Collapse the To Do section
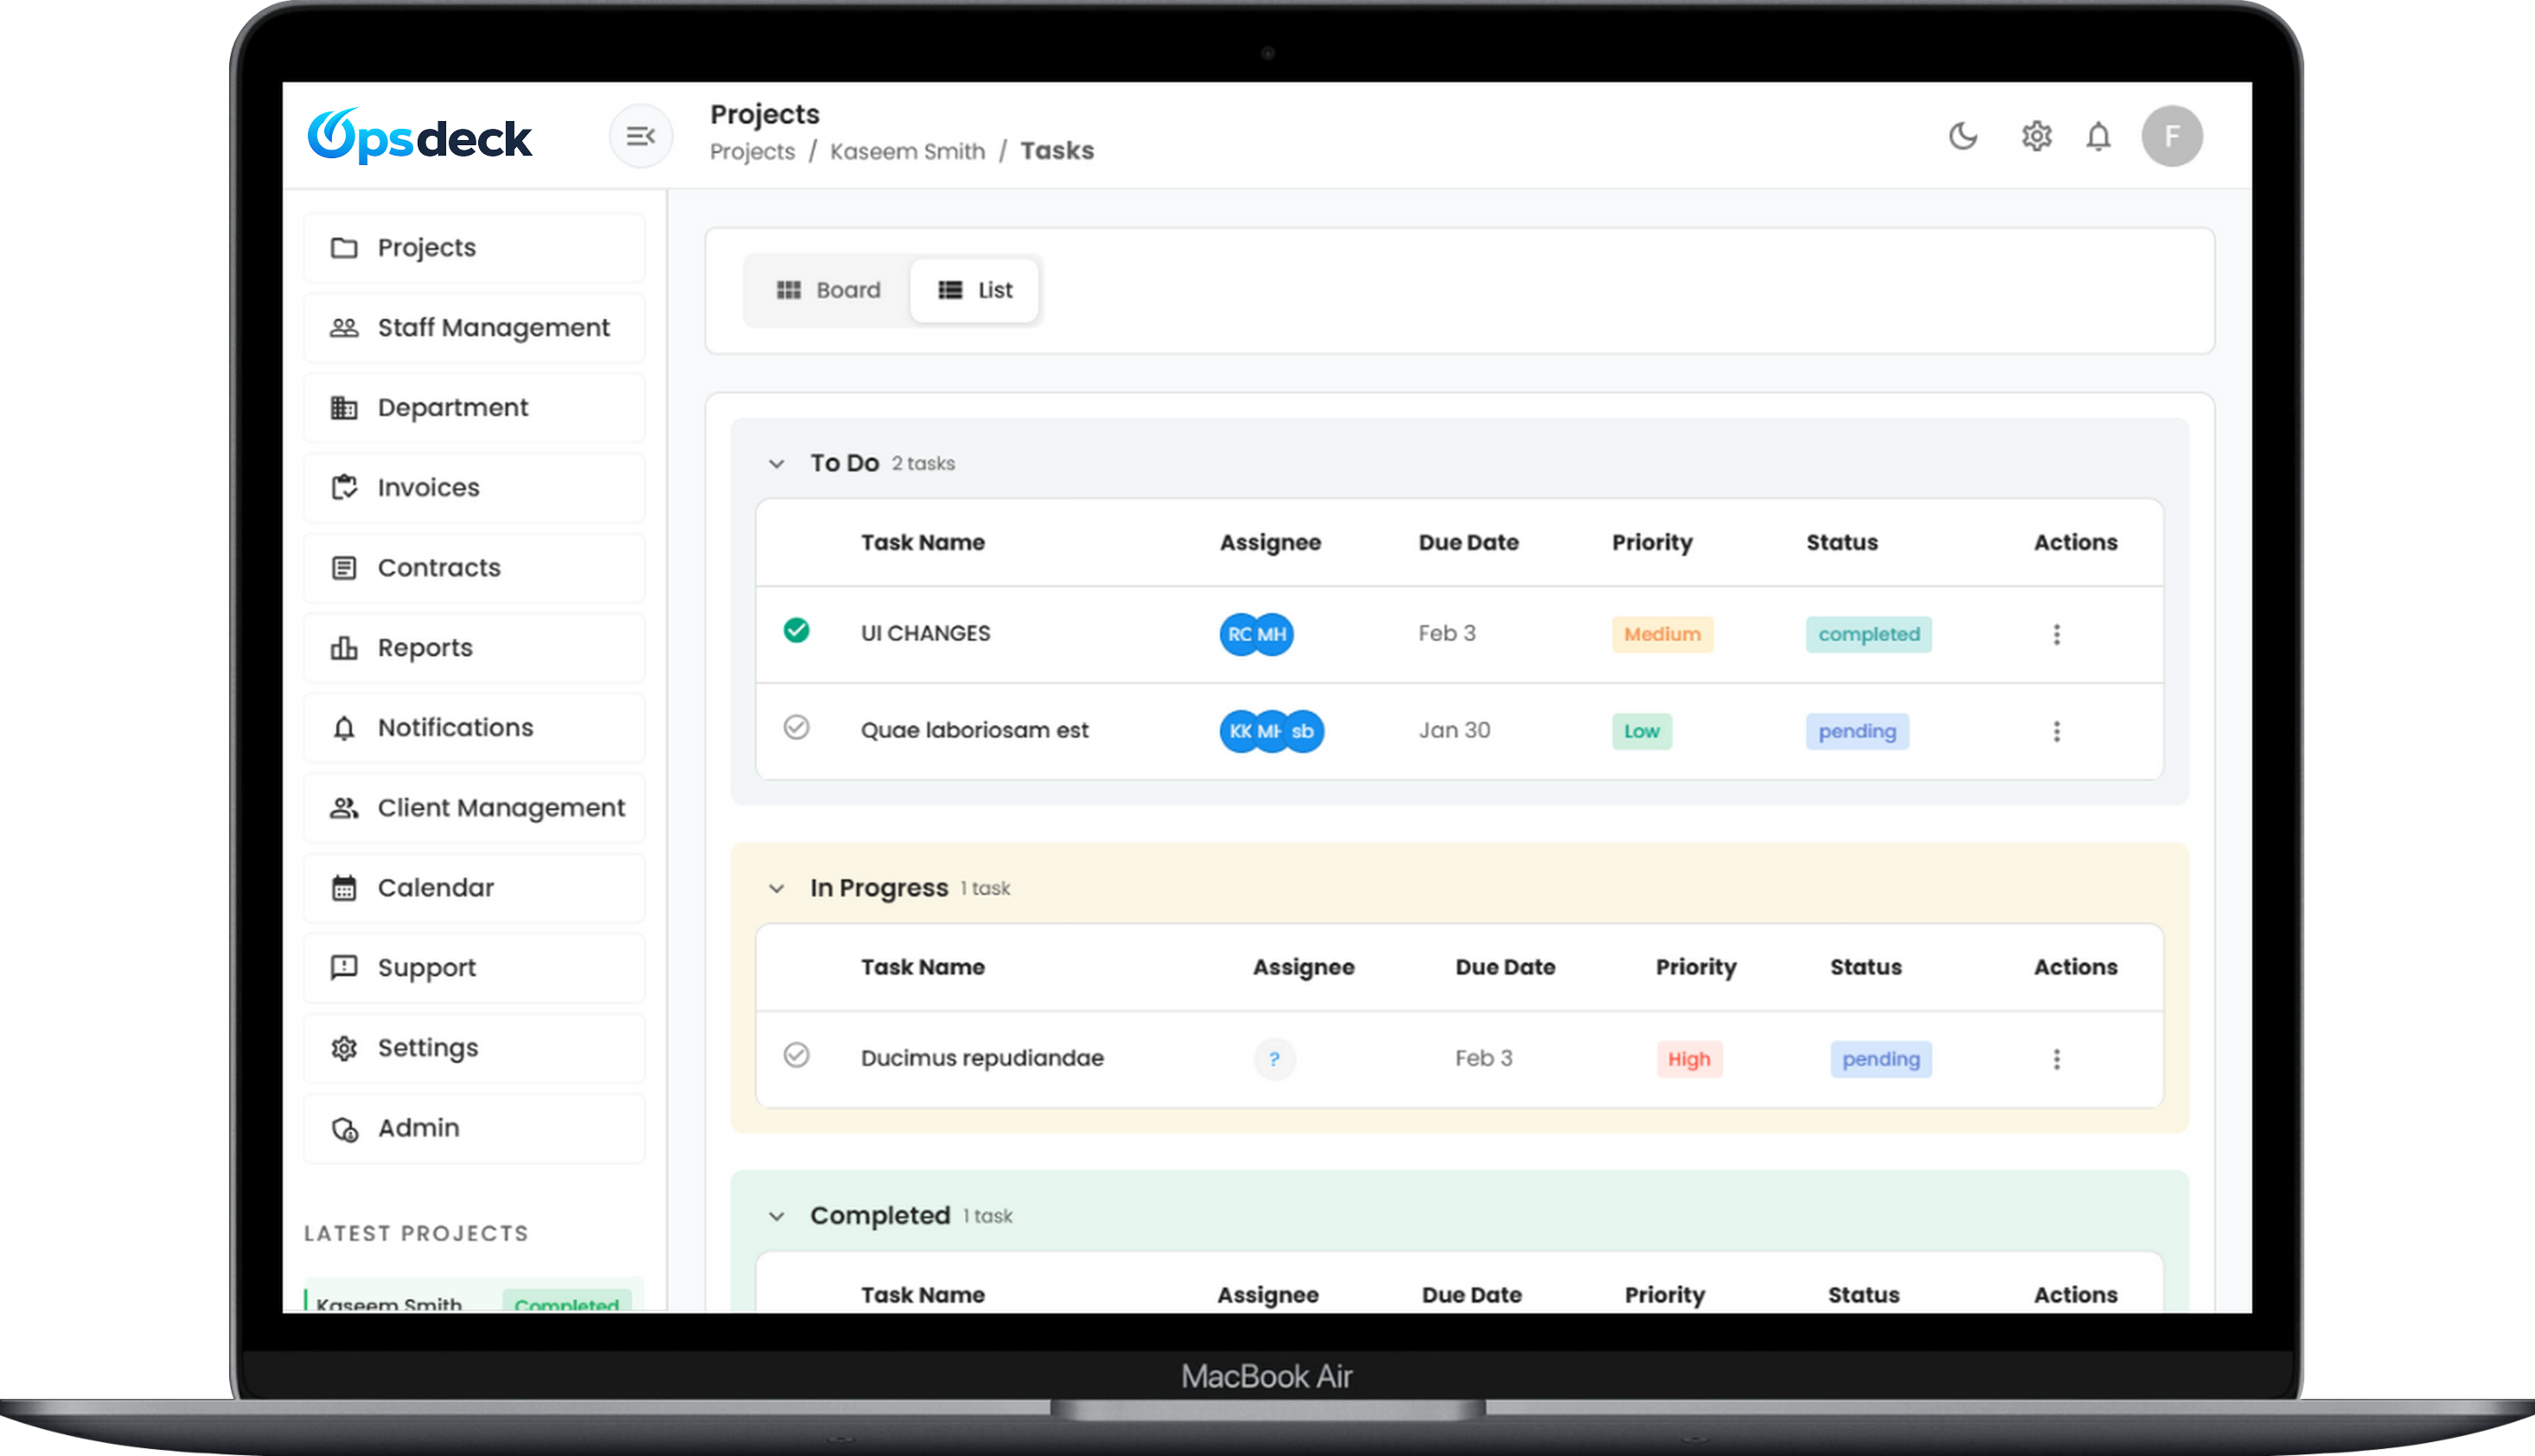2535x1456 pixels. coord(776,464)
